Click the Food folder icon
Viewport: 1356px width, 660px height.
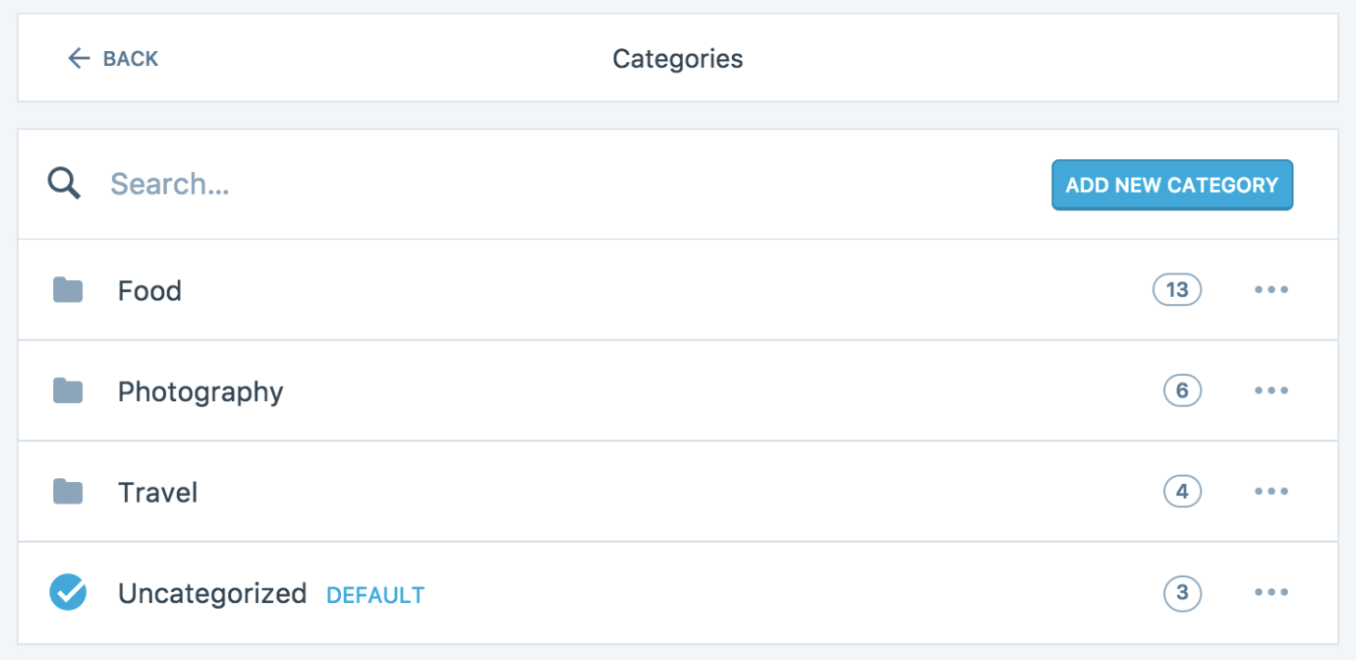(68, 290)
